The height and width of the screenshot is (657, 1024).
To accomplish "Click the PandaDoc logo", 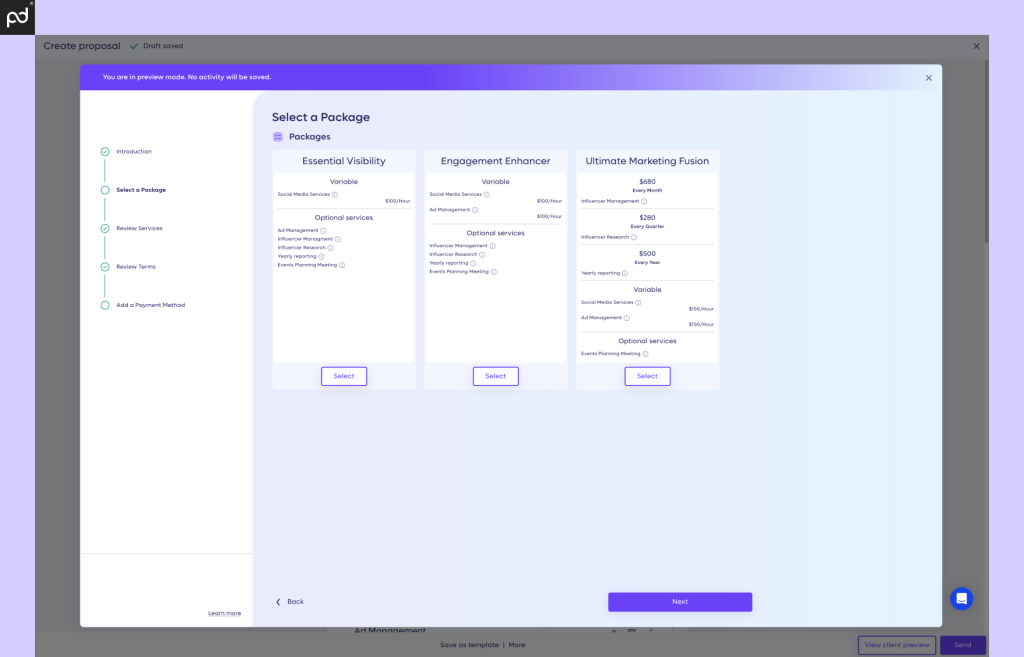I will 17,17.
